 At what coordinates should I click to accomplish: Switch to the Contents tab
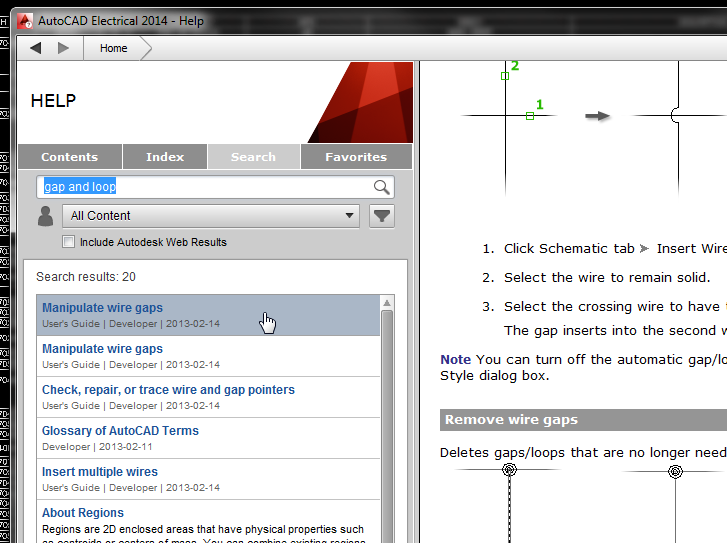pos(70,157)
